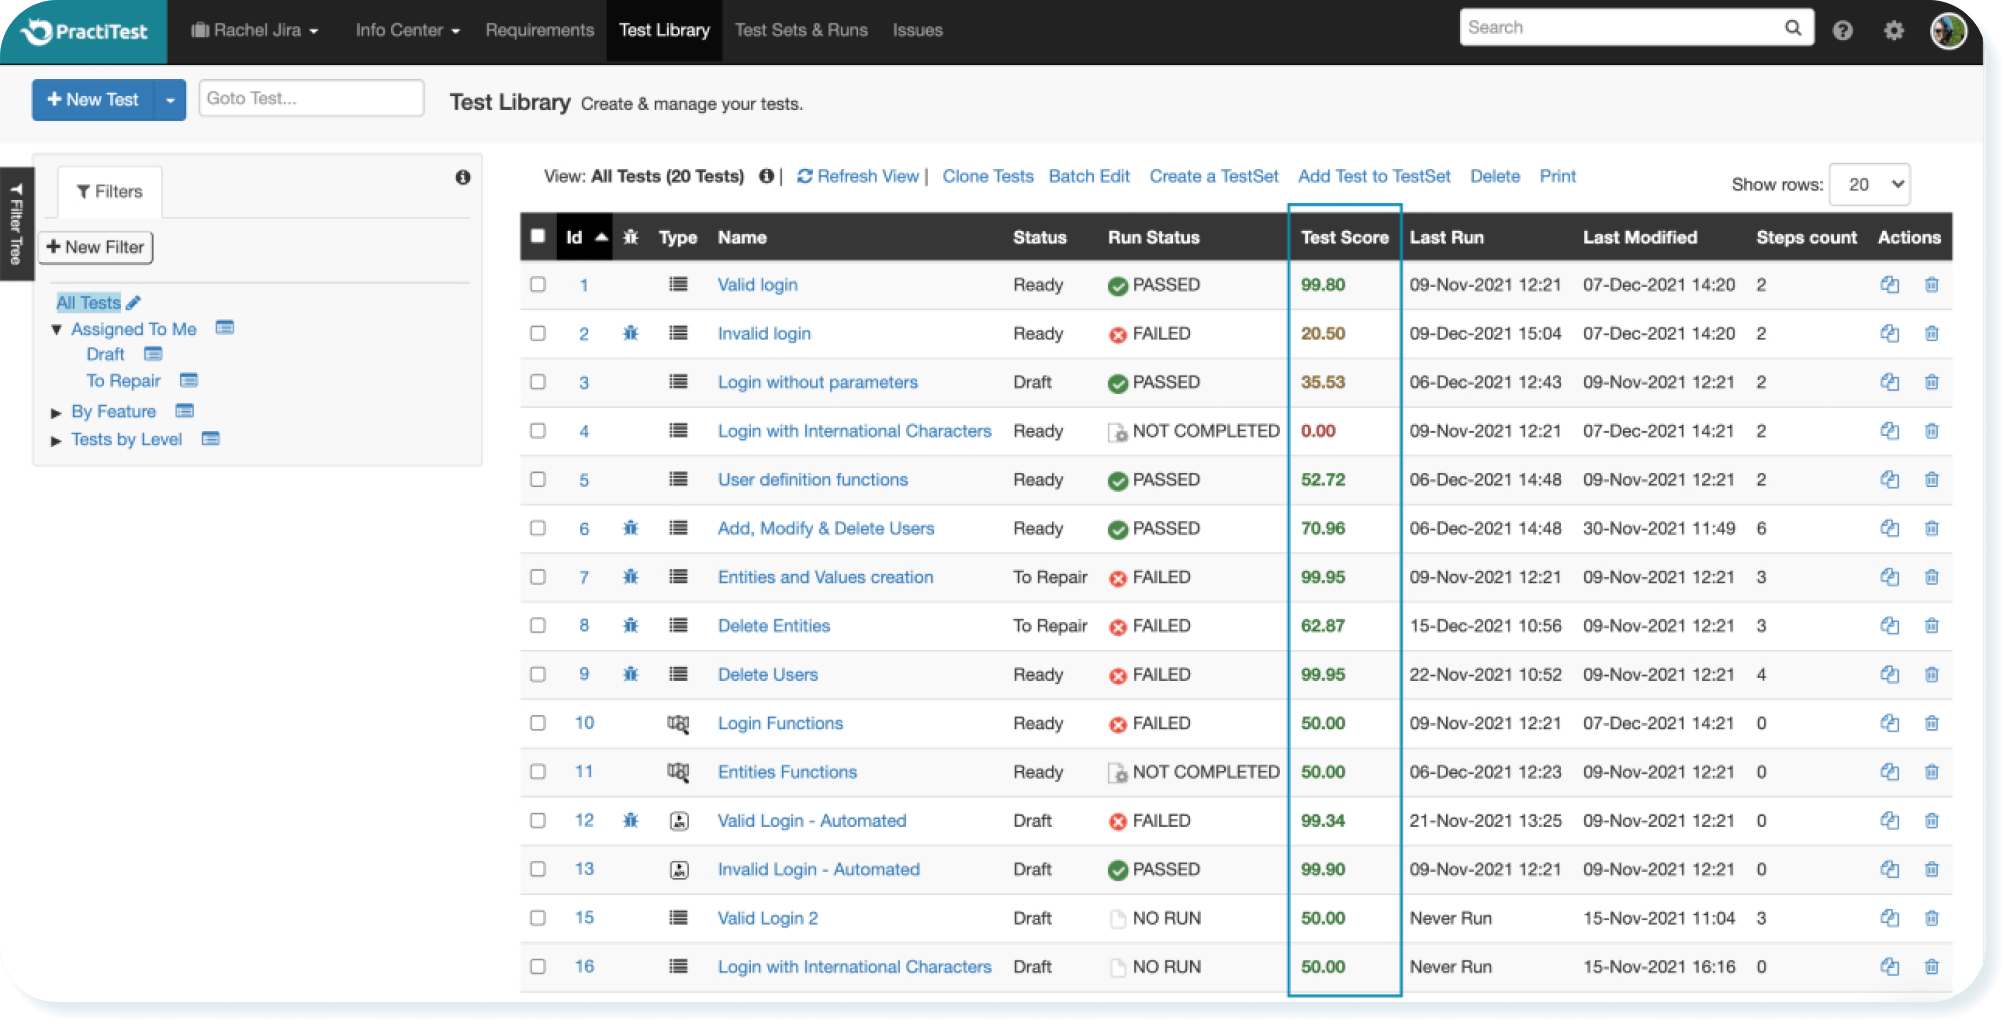Click the trash icon for Invalid login row
Screen dimensions: 2007x1024
[x=1931, y=334]
